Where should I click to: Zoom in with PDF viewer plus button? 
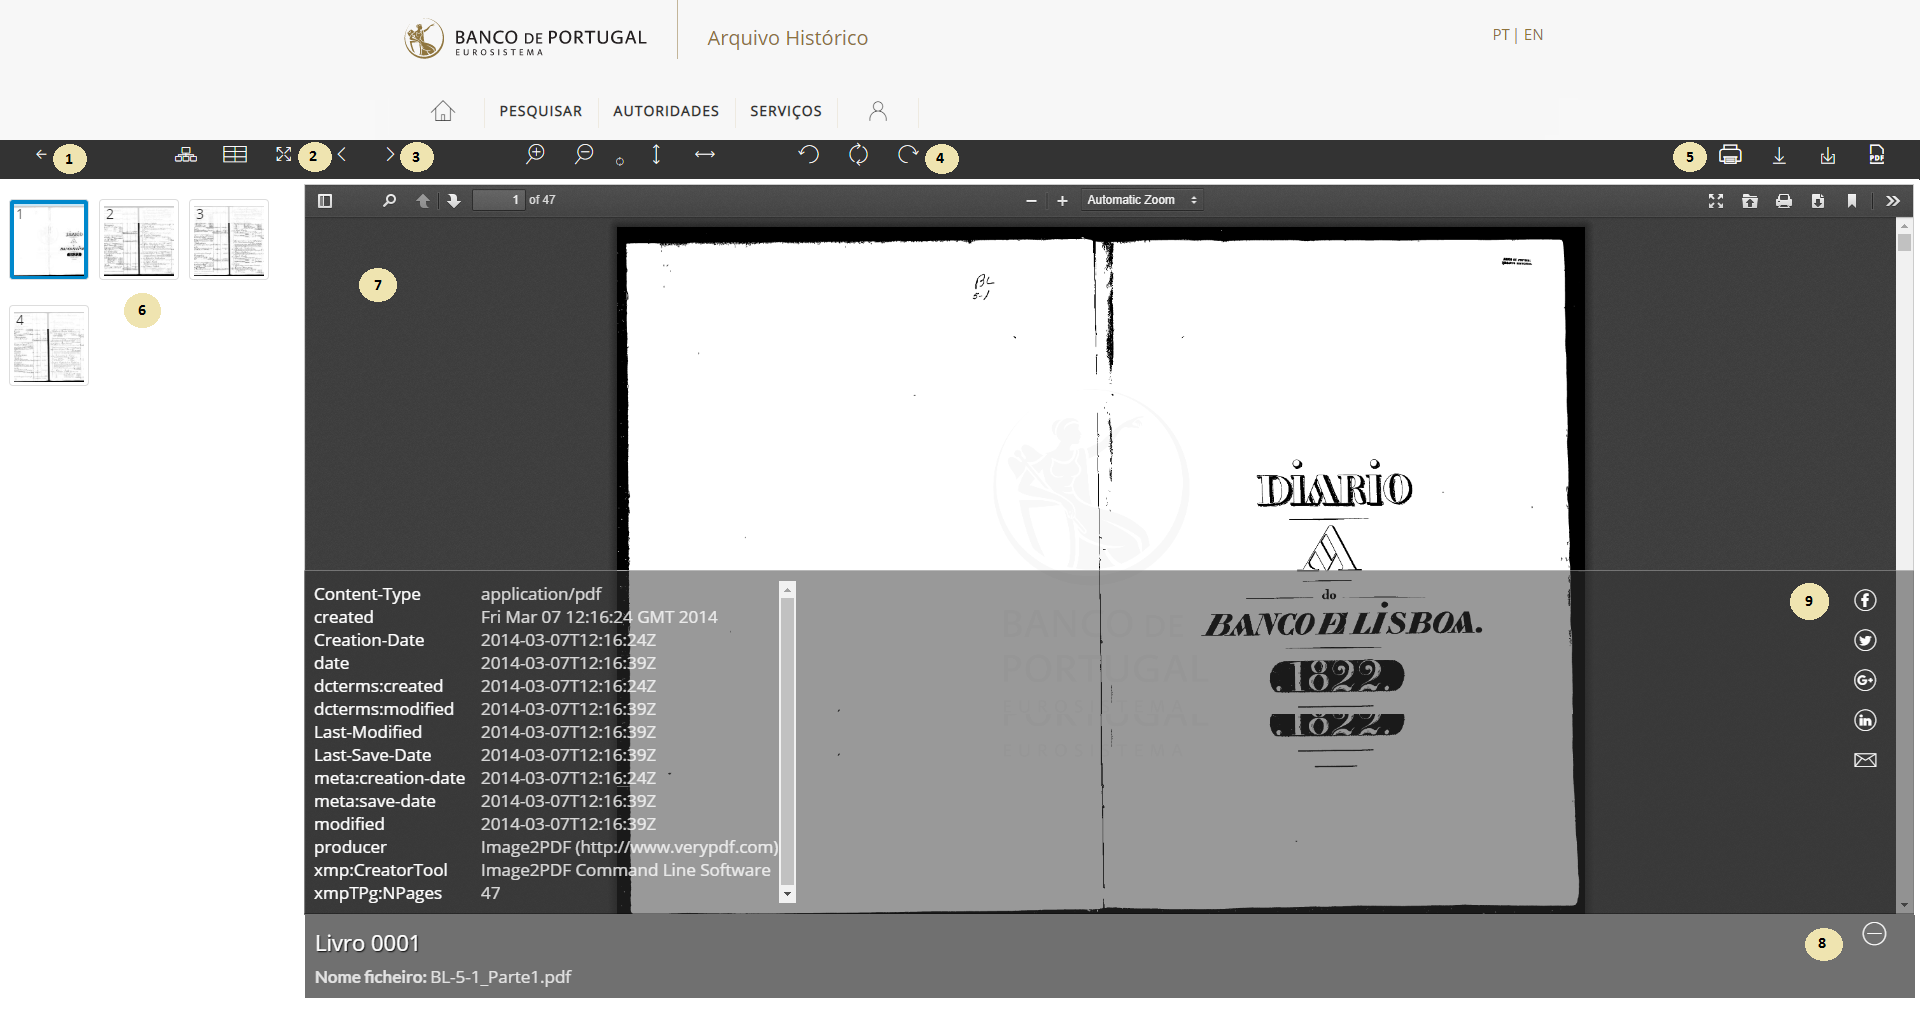pos(1062,201)
